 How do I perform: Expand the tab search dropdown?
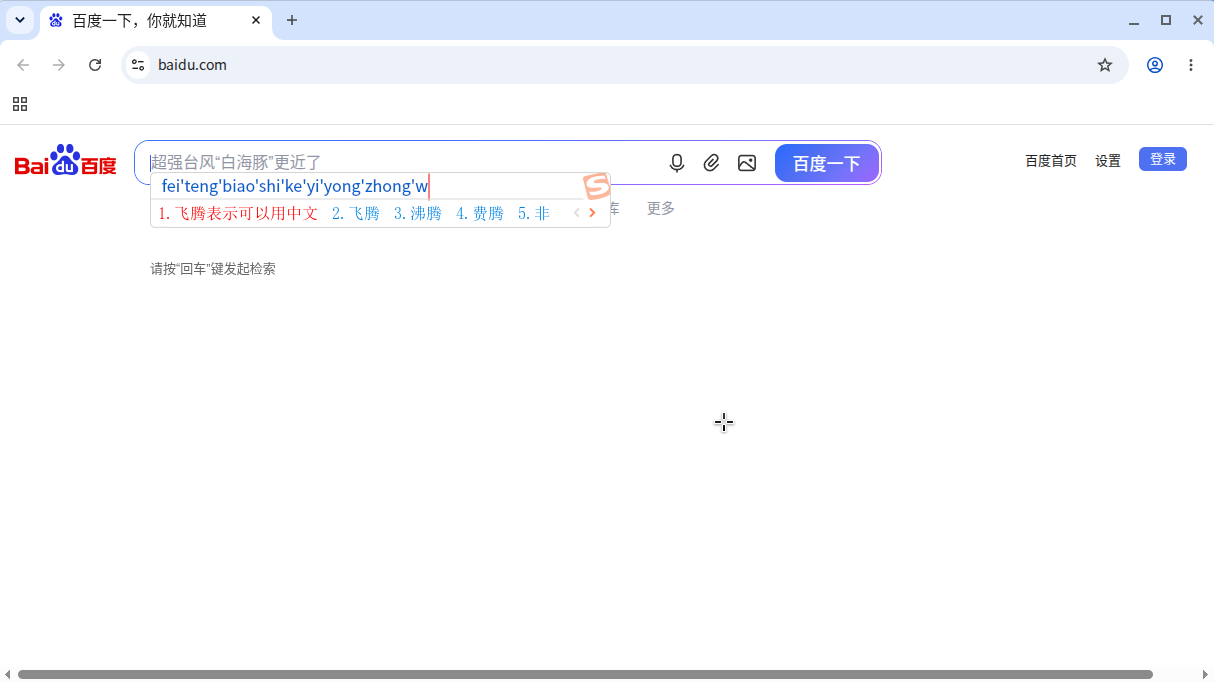[x=20, y=20]
